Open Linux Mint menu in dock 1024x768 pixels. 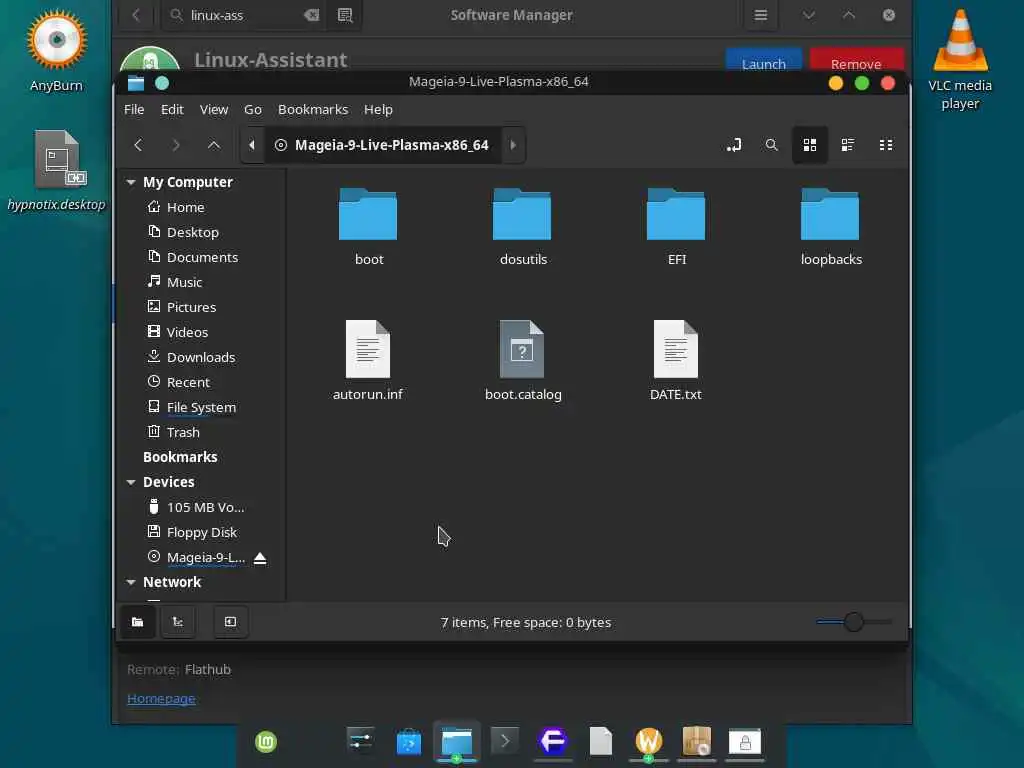(x=266, y=742)
